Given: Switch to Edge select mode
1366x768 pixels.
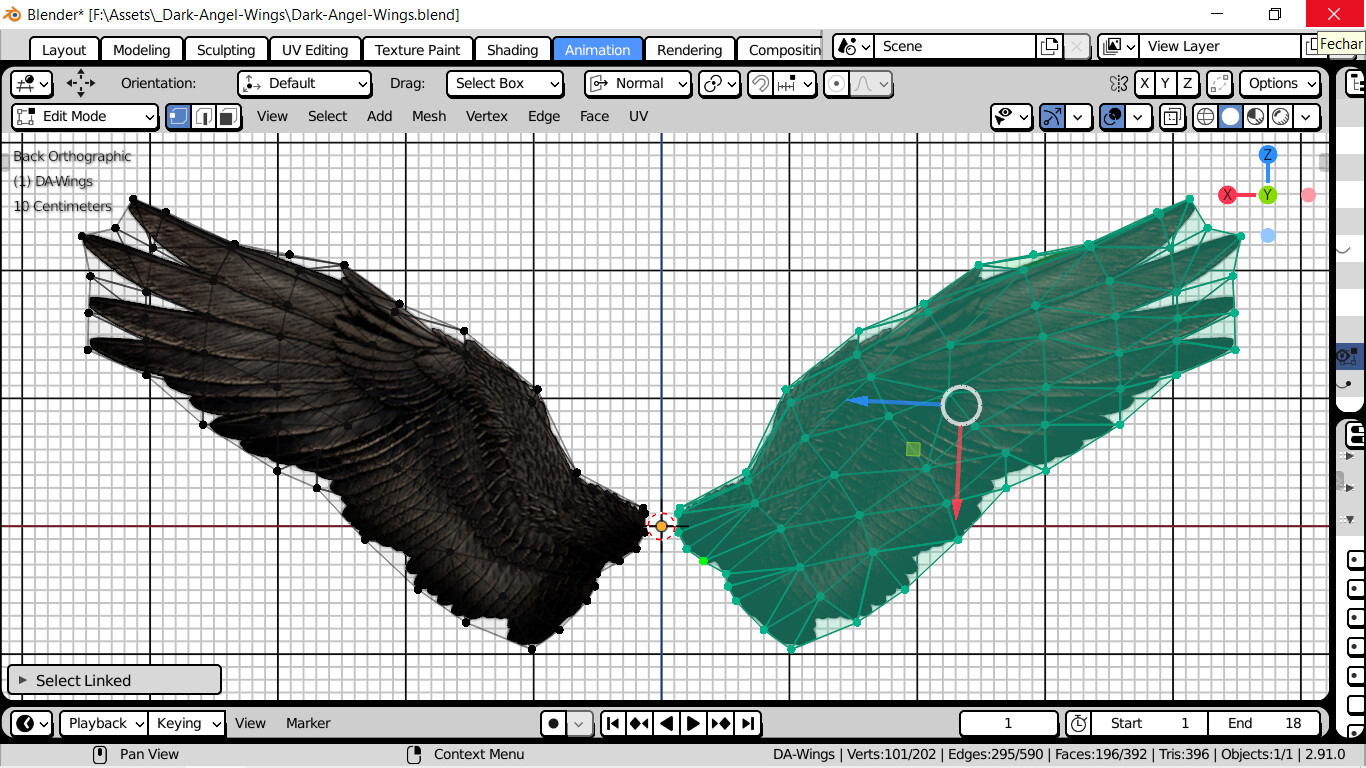Looking at the screenshot, I should pos(203,117).
